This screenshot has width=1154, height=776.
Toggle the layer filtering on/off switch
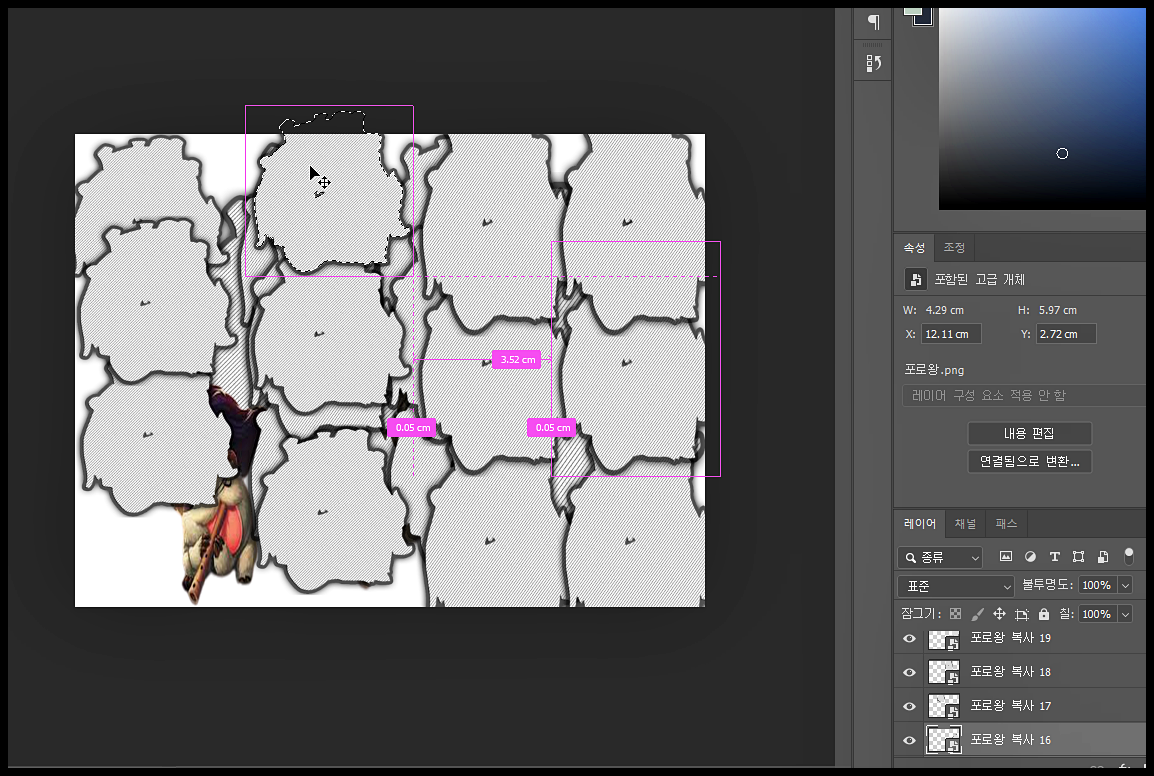pyautogui.click(x=1128, y=556)
